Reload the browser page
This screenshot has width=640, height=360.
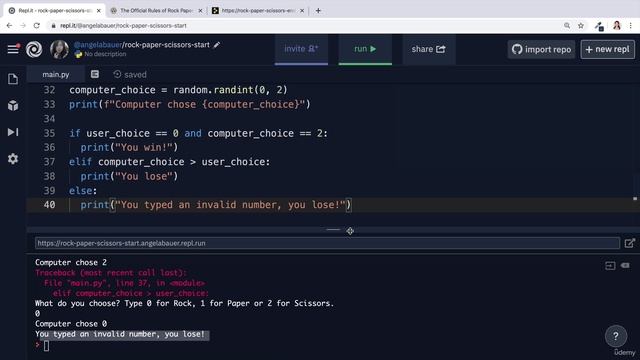pyautogui.click(x=37, y=26)
